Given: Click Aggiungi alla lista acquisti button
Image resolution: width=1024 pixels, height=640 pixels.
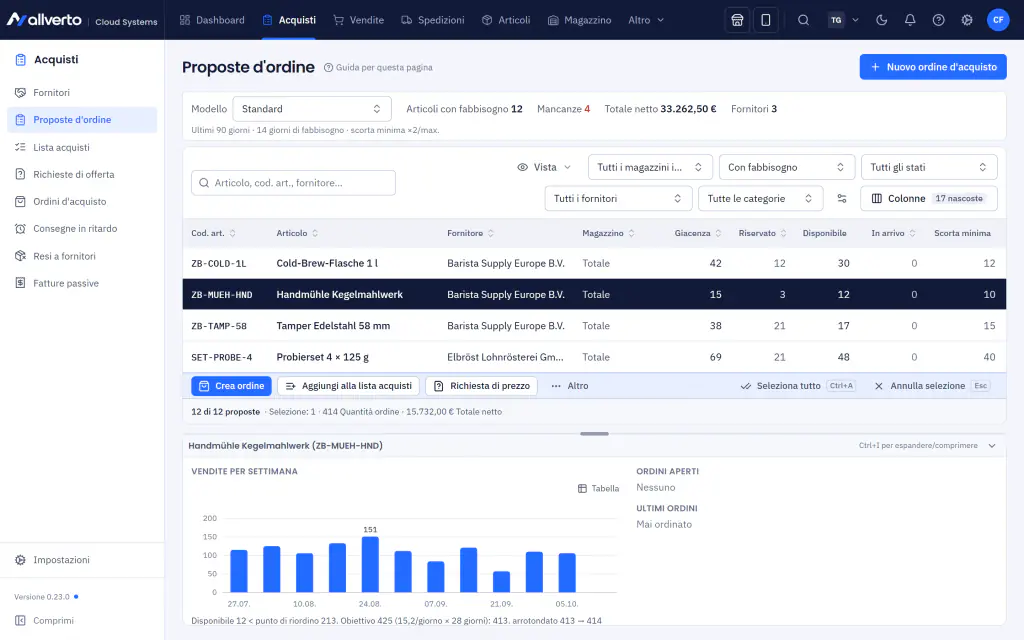Looking at the screenshot, I should click(349, 386).
